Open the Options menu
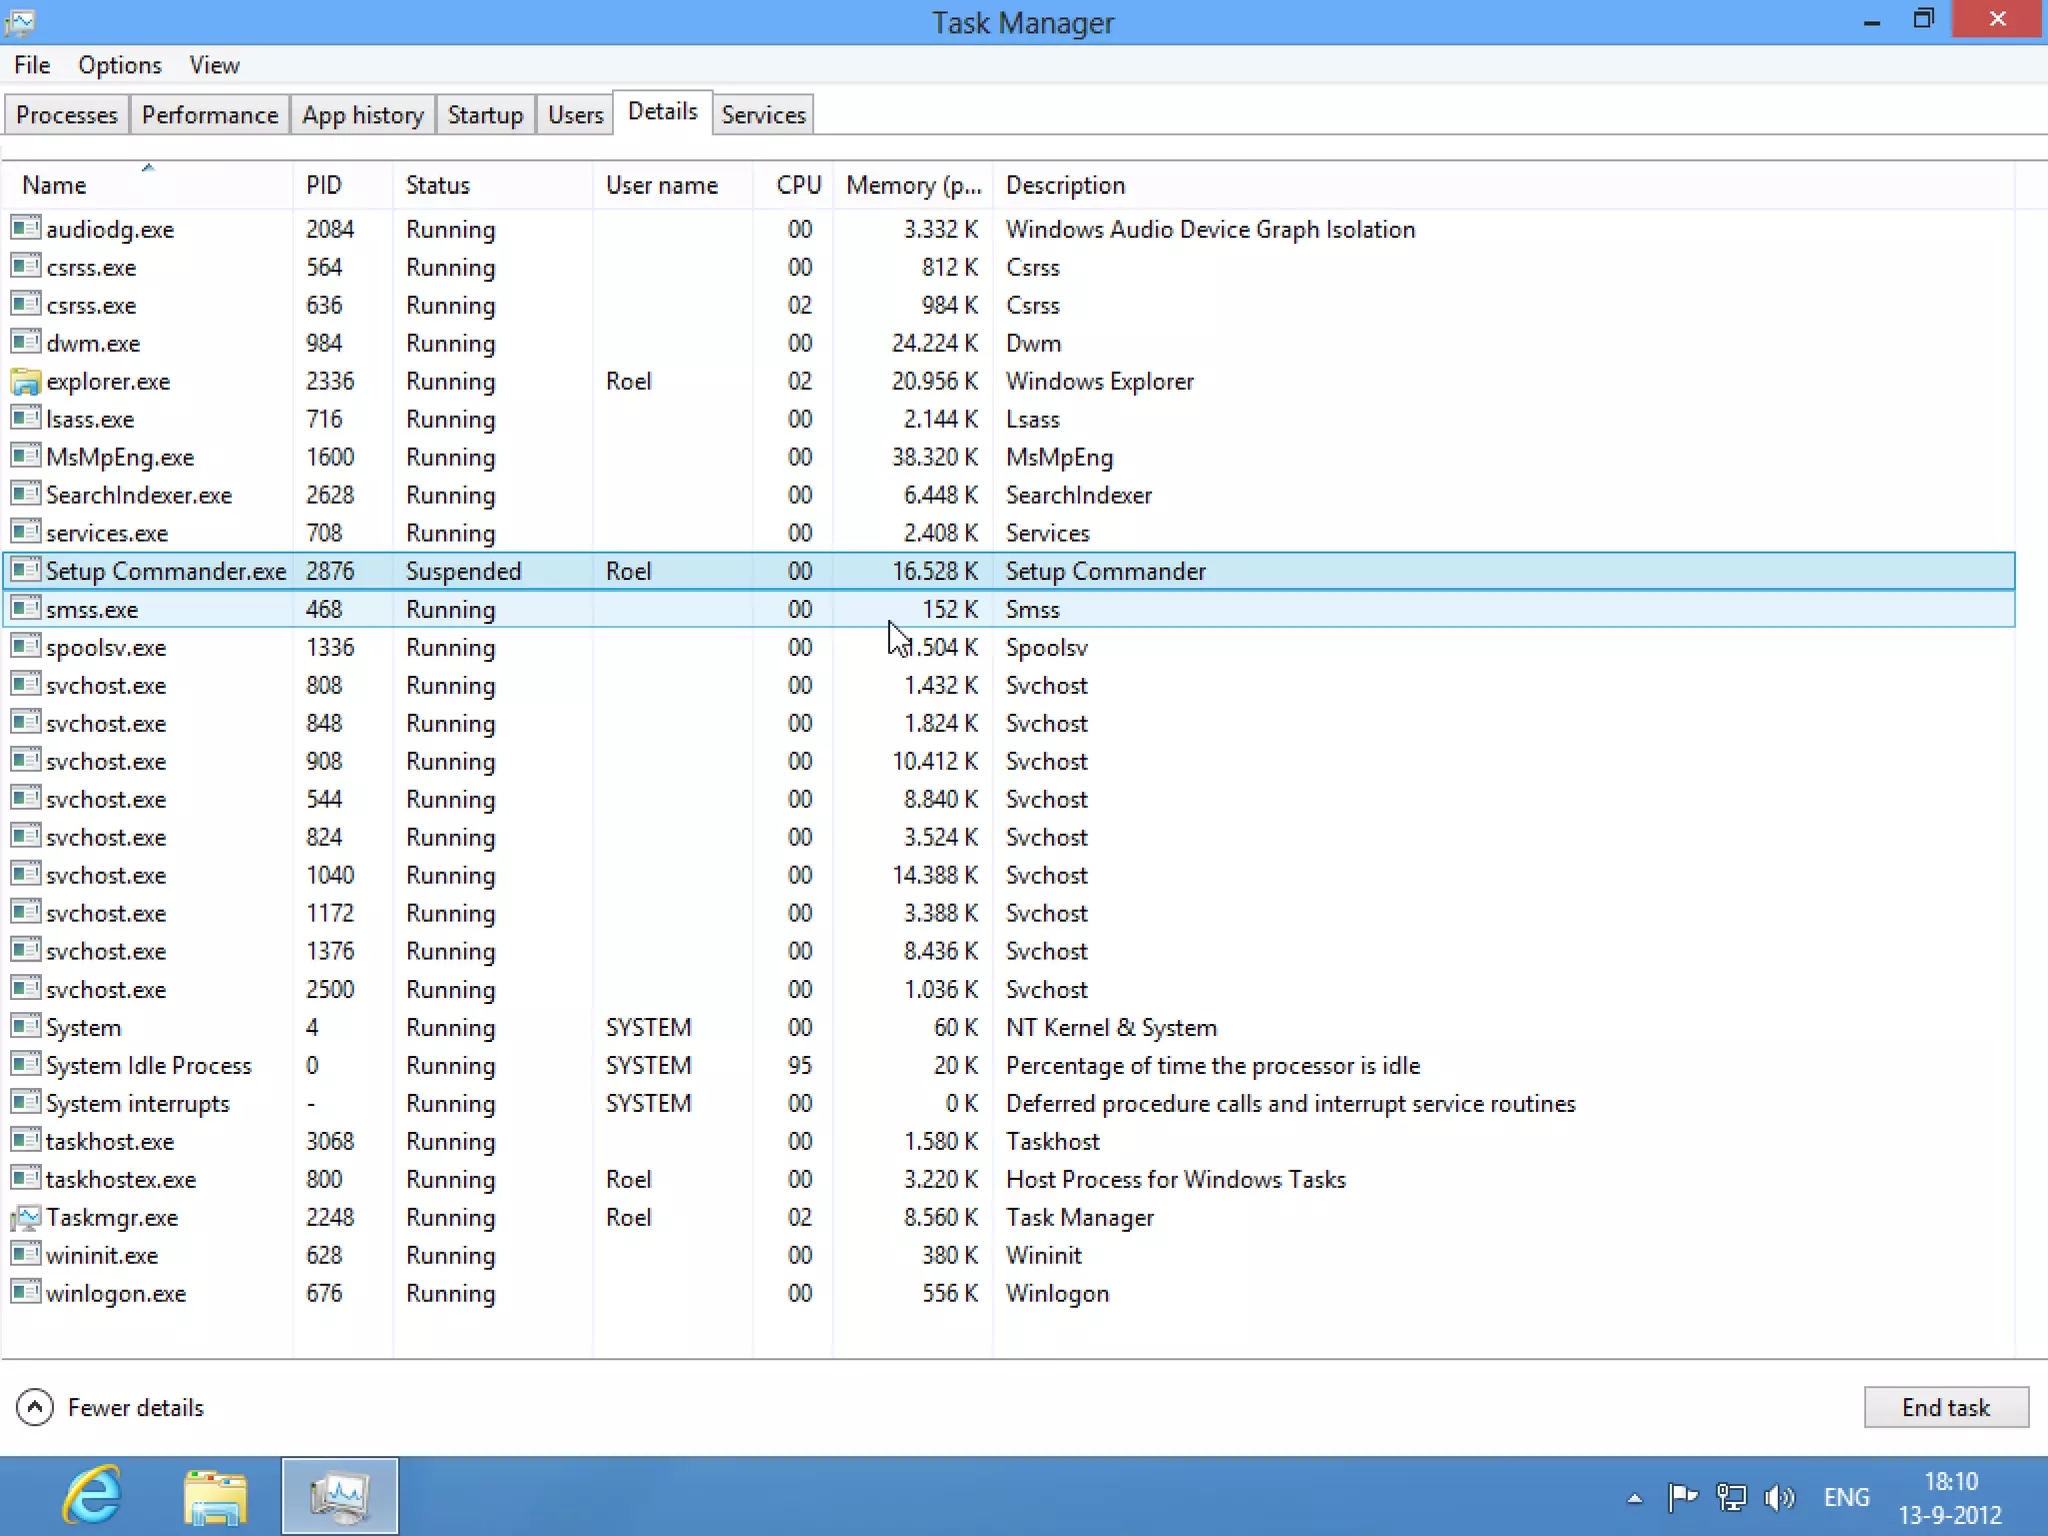 click(120, 65)
